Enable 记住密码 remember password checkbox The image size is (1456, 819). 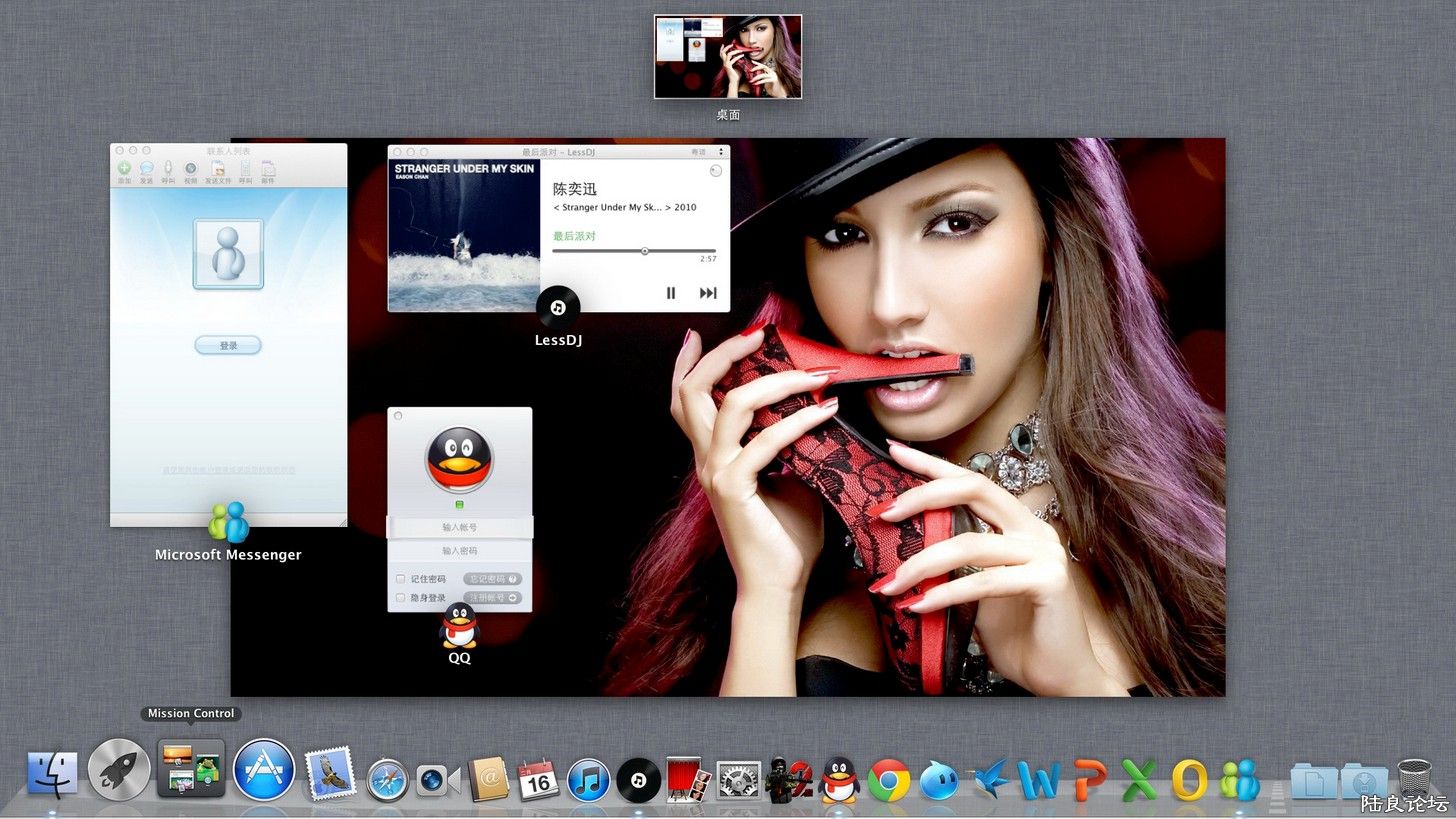click(401, 579)
